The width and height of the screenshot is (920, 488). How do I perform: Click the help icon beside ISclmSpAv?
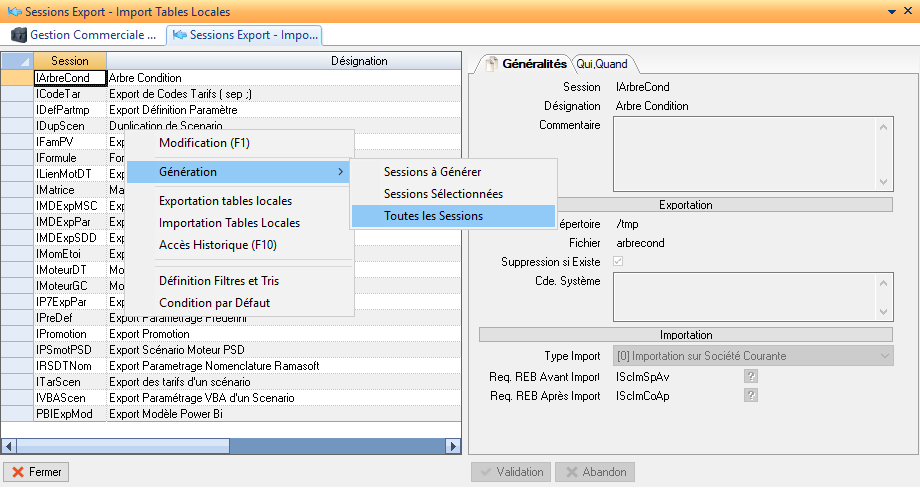point(750,376)
